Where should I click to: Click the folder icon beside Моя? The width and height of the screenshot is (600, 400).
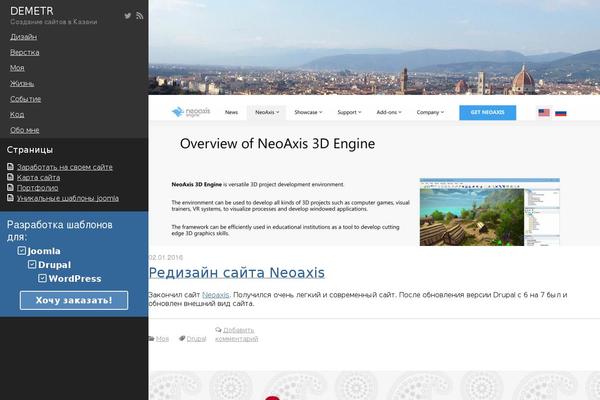point(151,338)
